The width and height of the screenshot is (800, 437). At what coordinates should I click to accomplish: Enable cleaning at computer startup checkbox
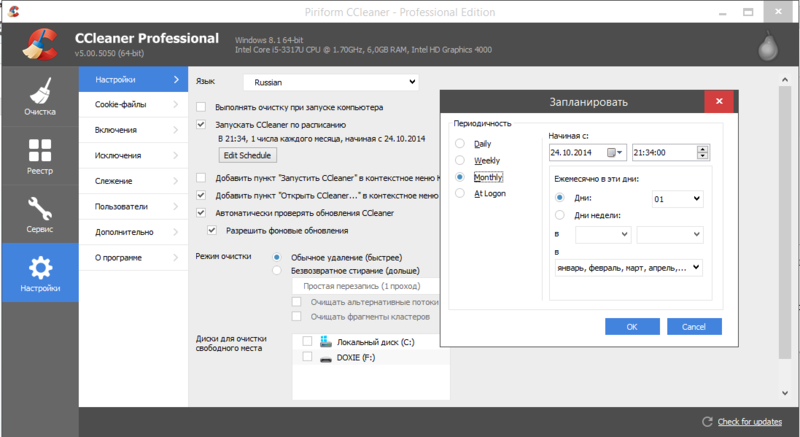pos(201,107)
